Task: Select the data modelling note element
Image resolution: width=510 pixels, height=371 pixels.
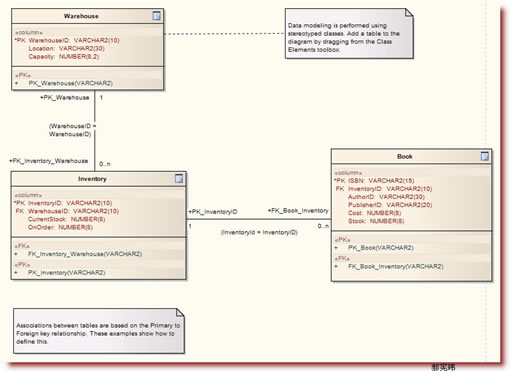Action: point(349,34)
